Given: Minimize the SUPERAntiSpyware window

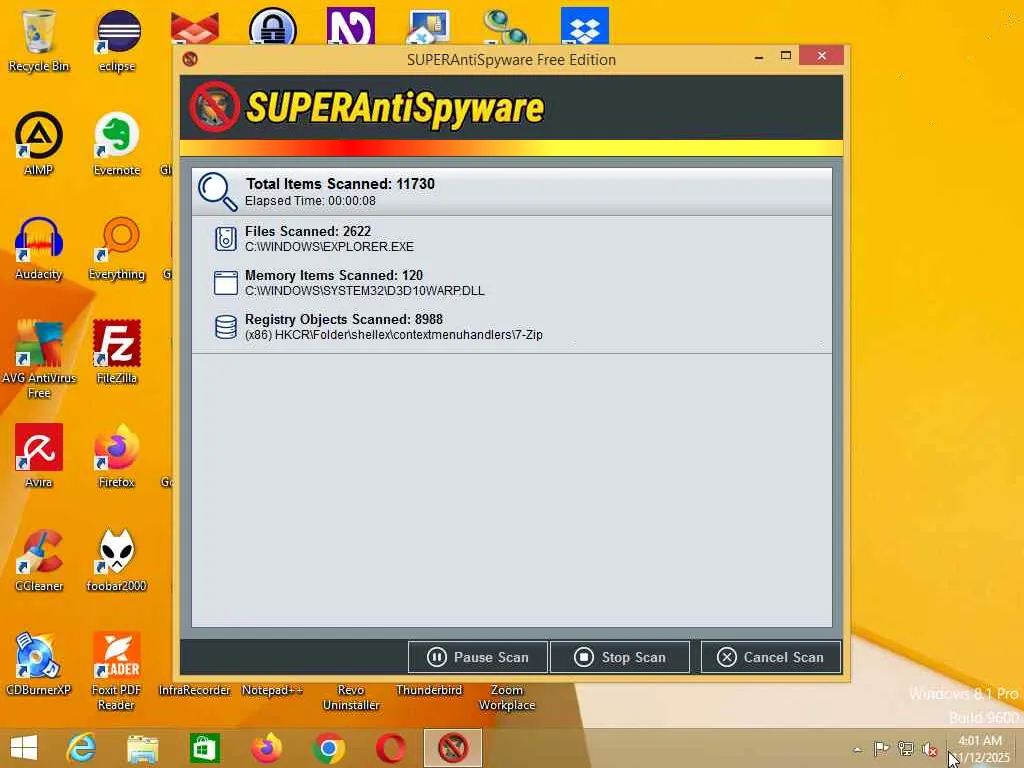Looking at the screenshot, I should click(x=759, y=57).
